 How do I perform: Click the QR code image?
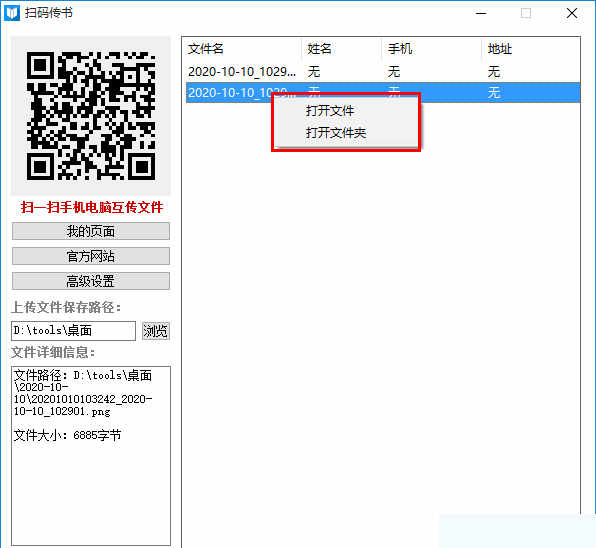coord(91,116)
